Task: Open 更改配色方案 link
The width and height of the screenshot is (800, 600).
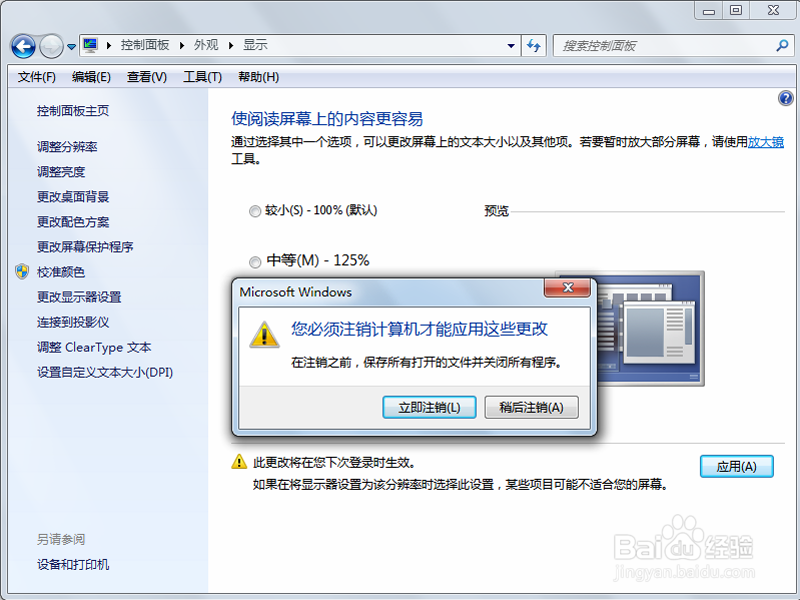Action: [x=73, y=222]
